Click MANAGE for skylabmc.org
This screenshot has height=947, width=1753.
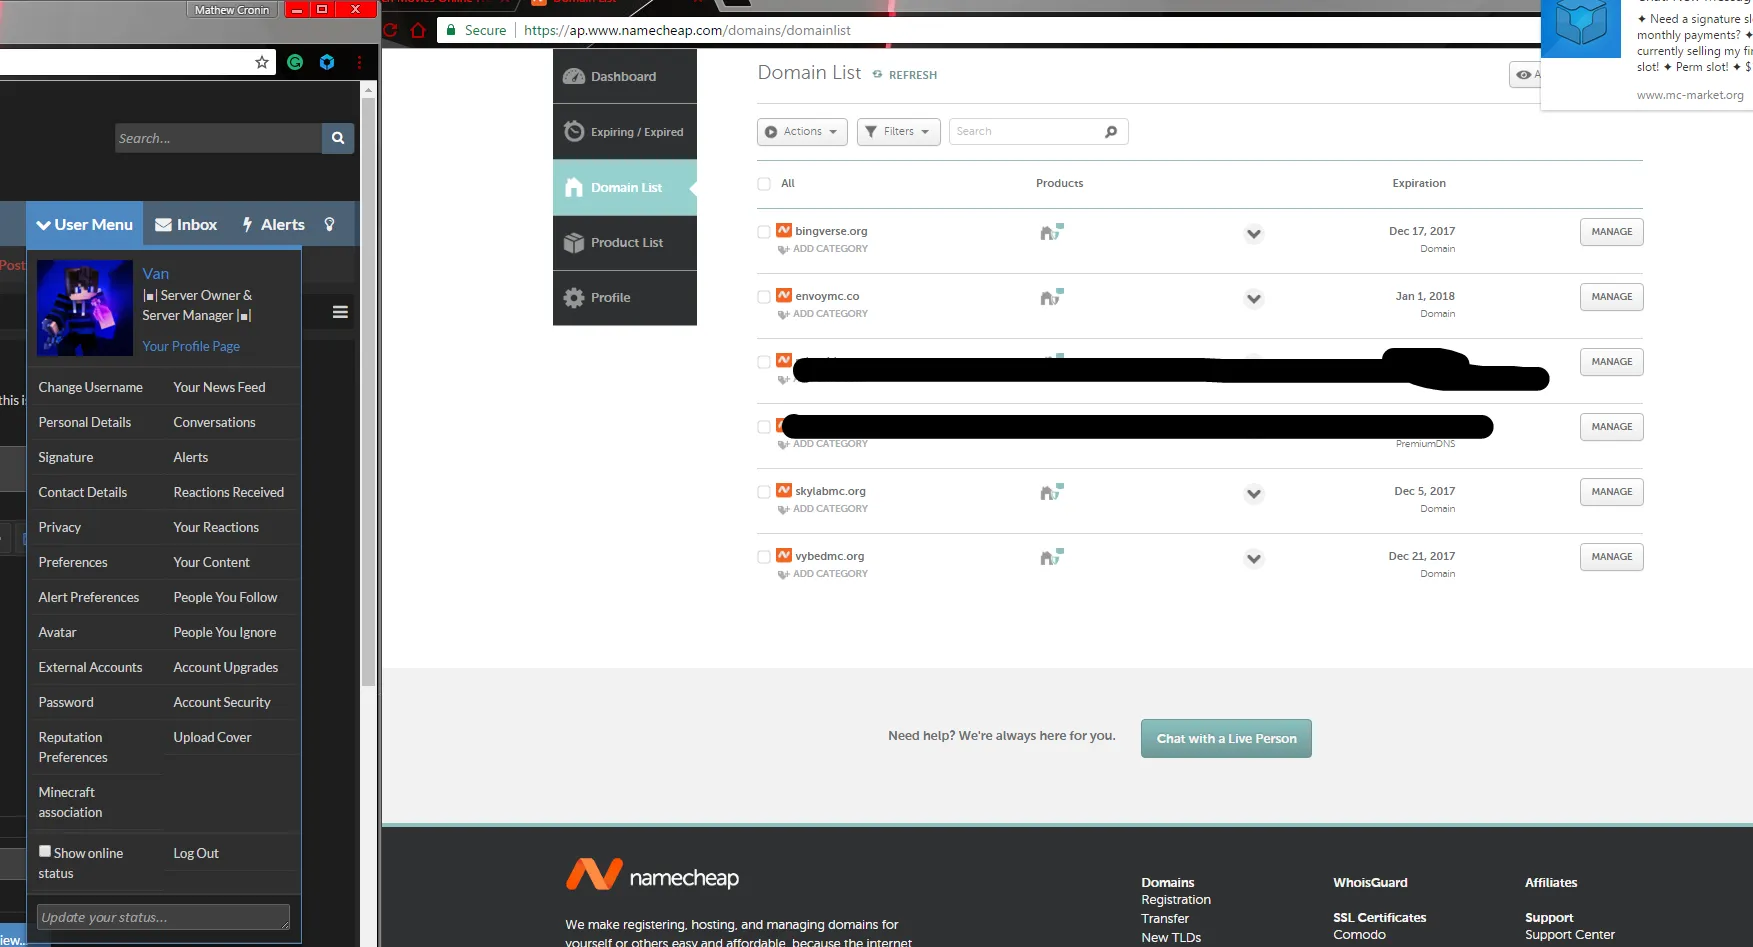1611,492
